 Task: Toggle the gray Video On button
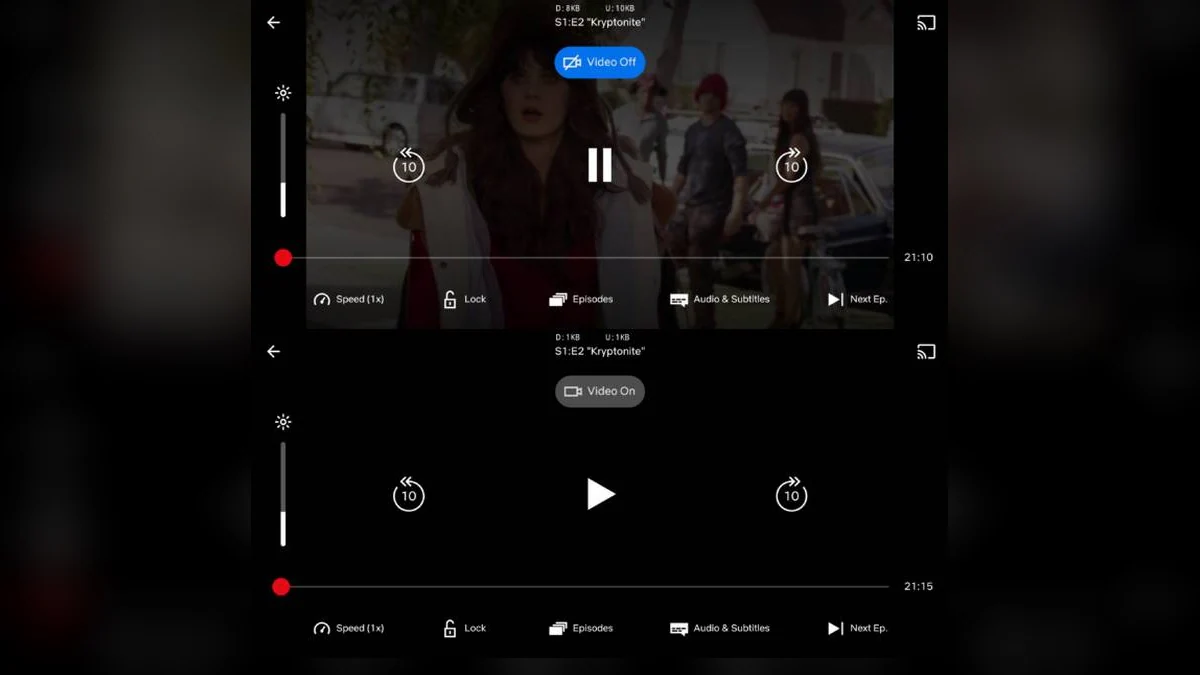(600, 391)
